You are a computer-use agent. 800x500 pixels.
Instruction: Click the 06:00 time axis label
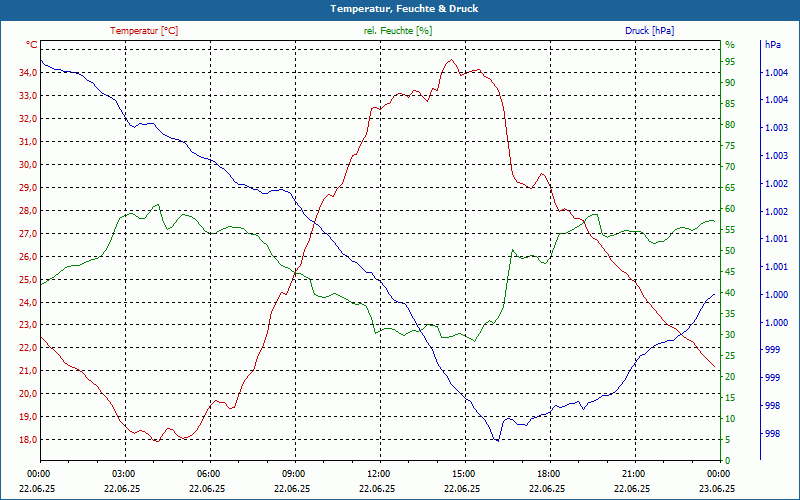(208, 473)
